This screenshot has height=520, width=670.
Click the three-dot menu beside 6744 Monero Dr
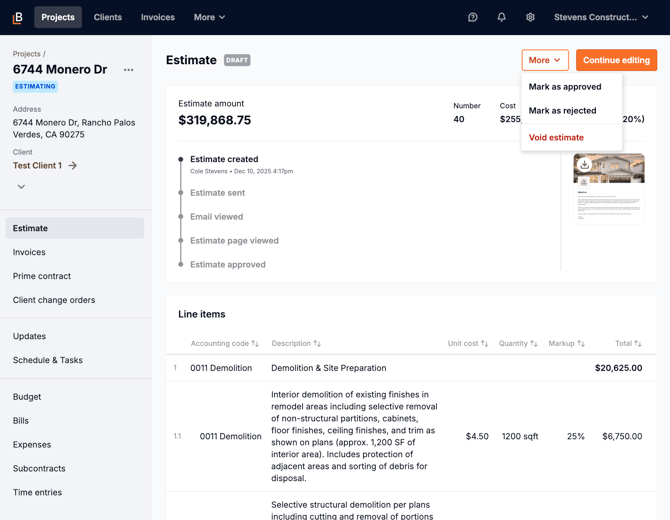coord(128,70)
